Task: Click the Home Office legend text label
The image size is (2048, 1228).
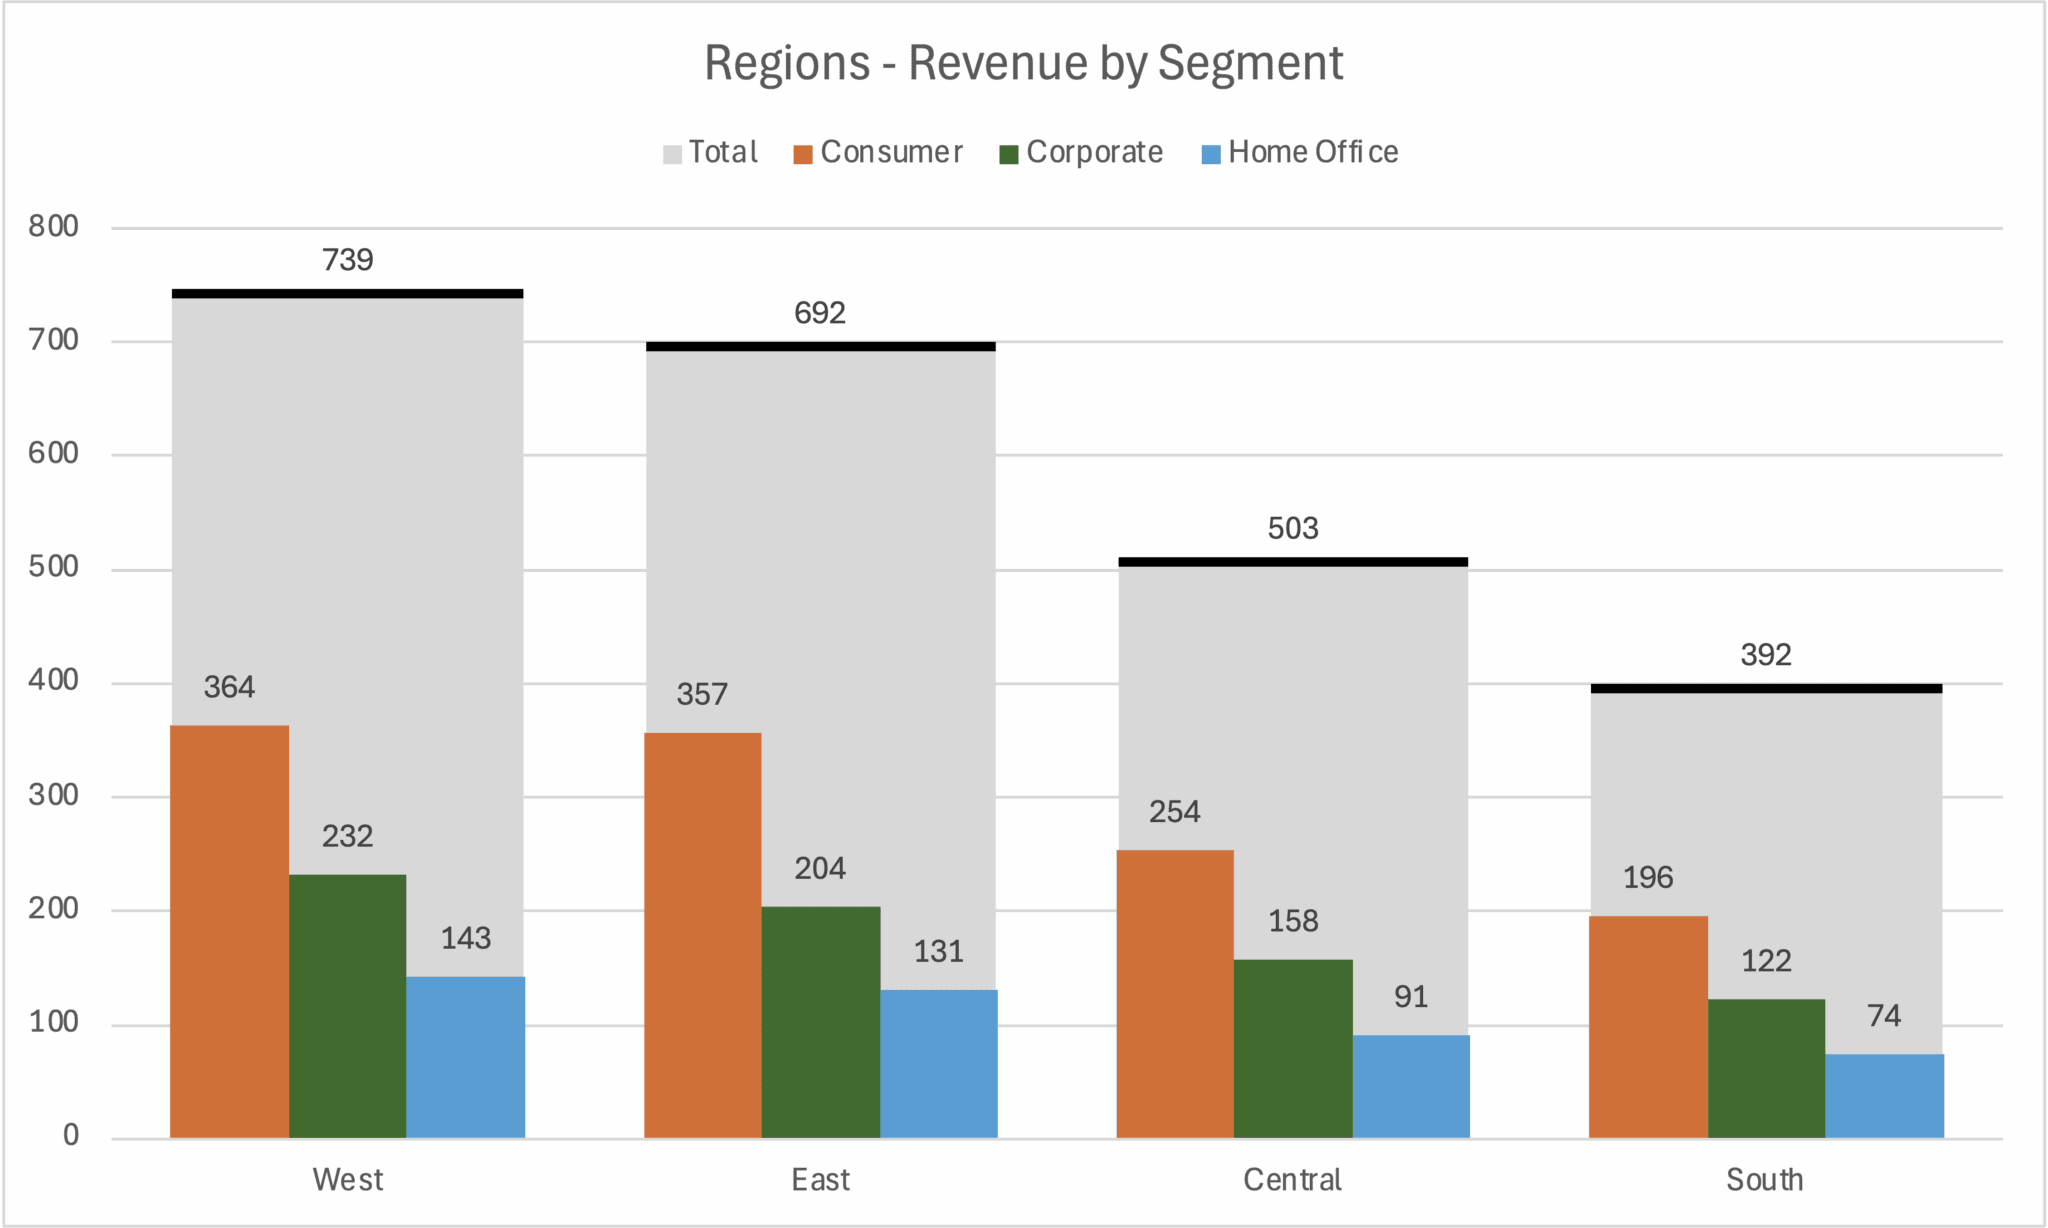Action: tap(1313, 152)
